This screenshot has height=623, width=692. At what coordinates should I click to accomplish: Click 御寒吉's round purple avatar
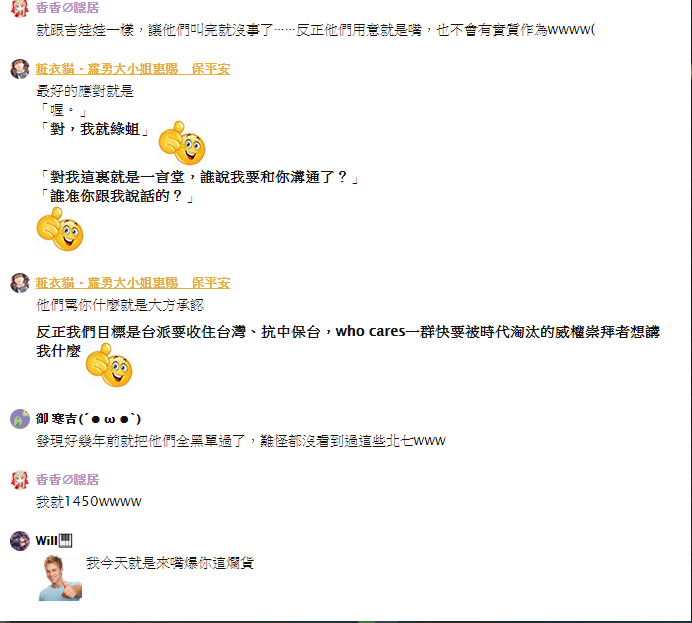point(20,419)
